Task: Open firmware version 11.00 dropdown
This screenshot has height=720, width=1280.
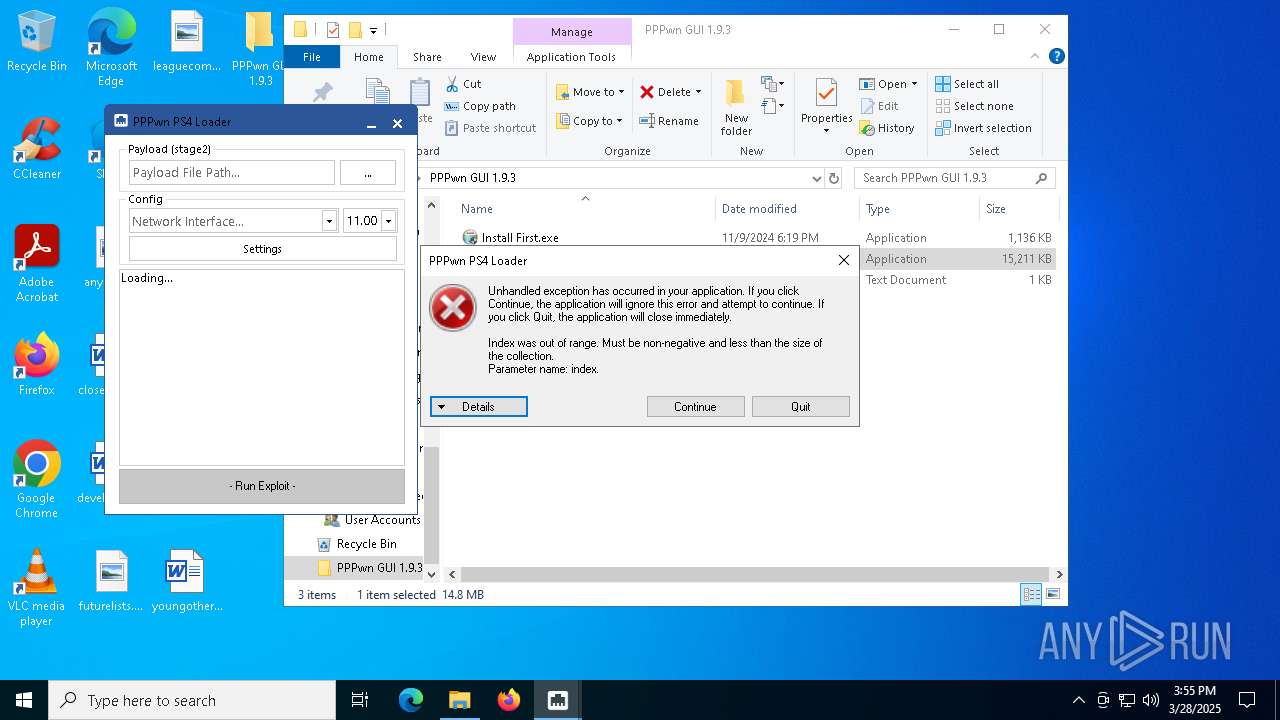Action: (388, 221)
